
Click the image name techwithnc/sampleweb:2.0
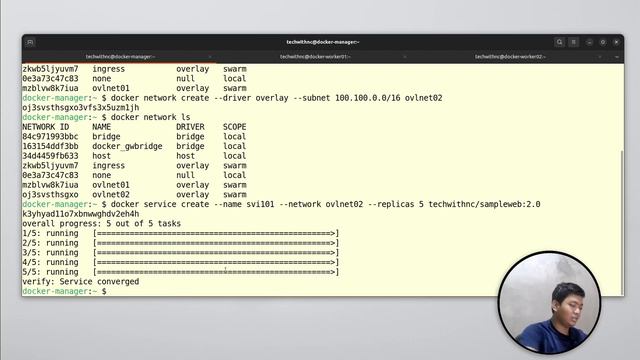[484, 204]
